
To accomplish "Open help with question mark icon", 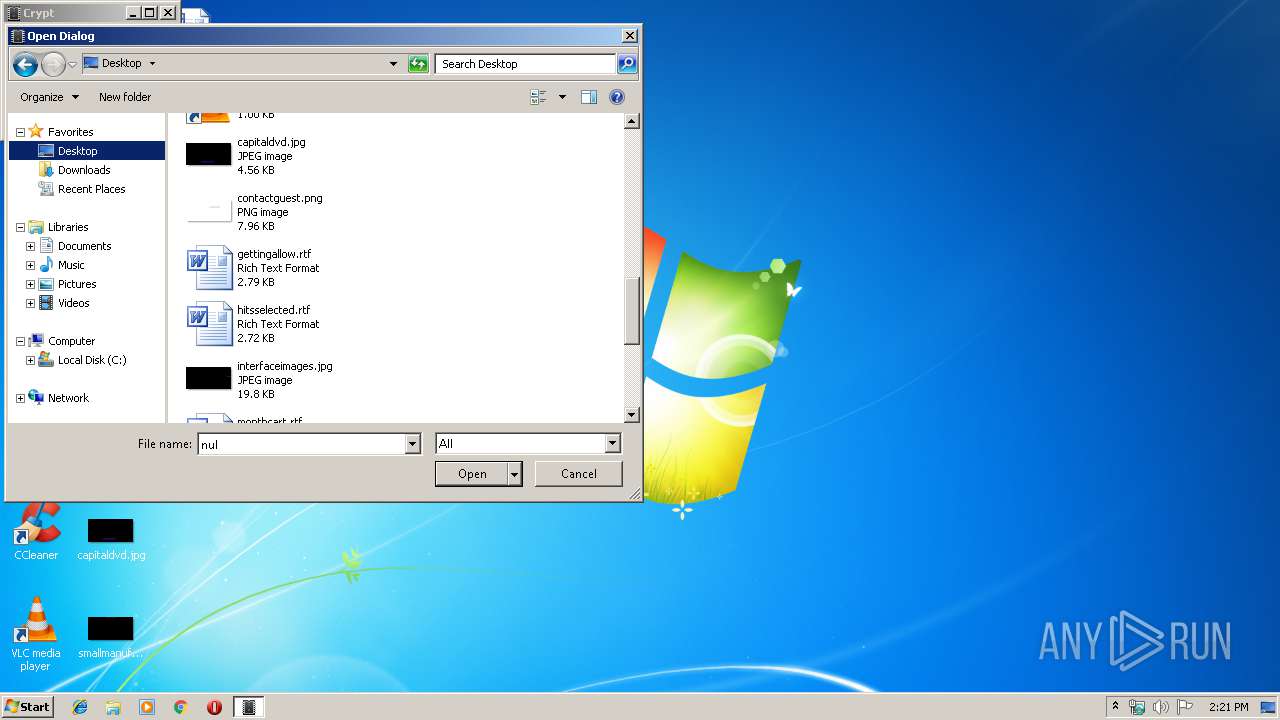I will [x=617, y=97].
